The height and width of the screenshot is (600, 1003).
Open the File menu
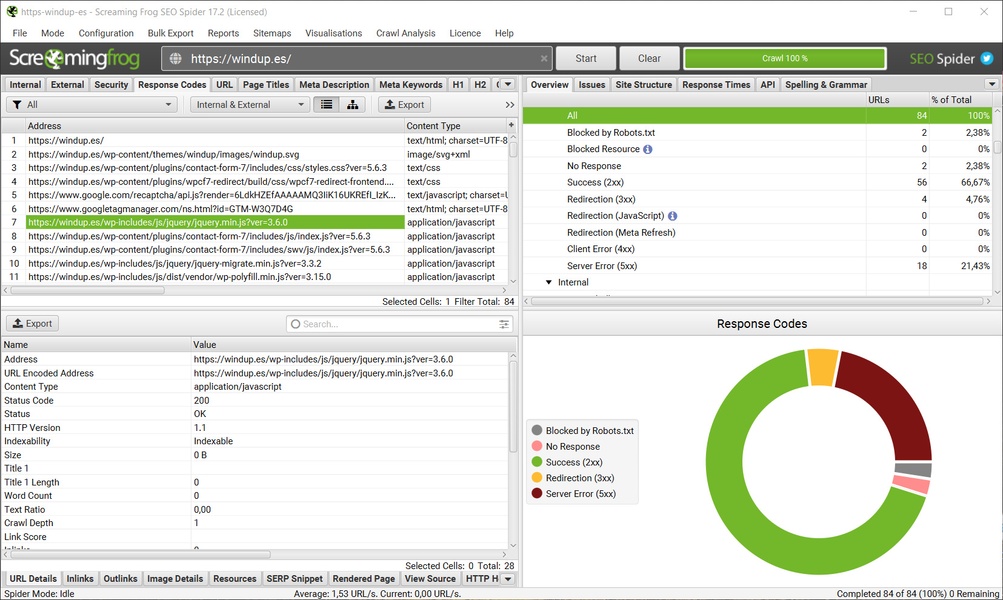click(20, 33)
